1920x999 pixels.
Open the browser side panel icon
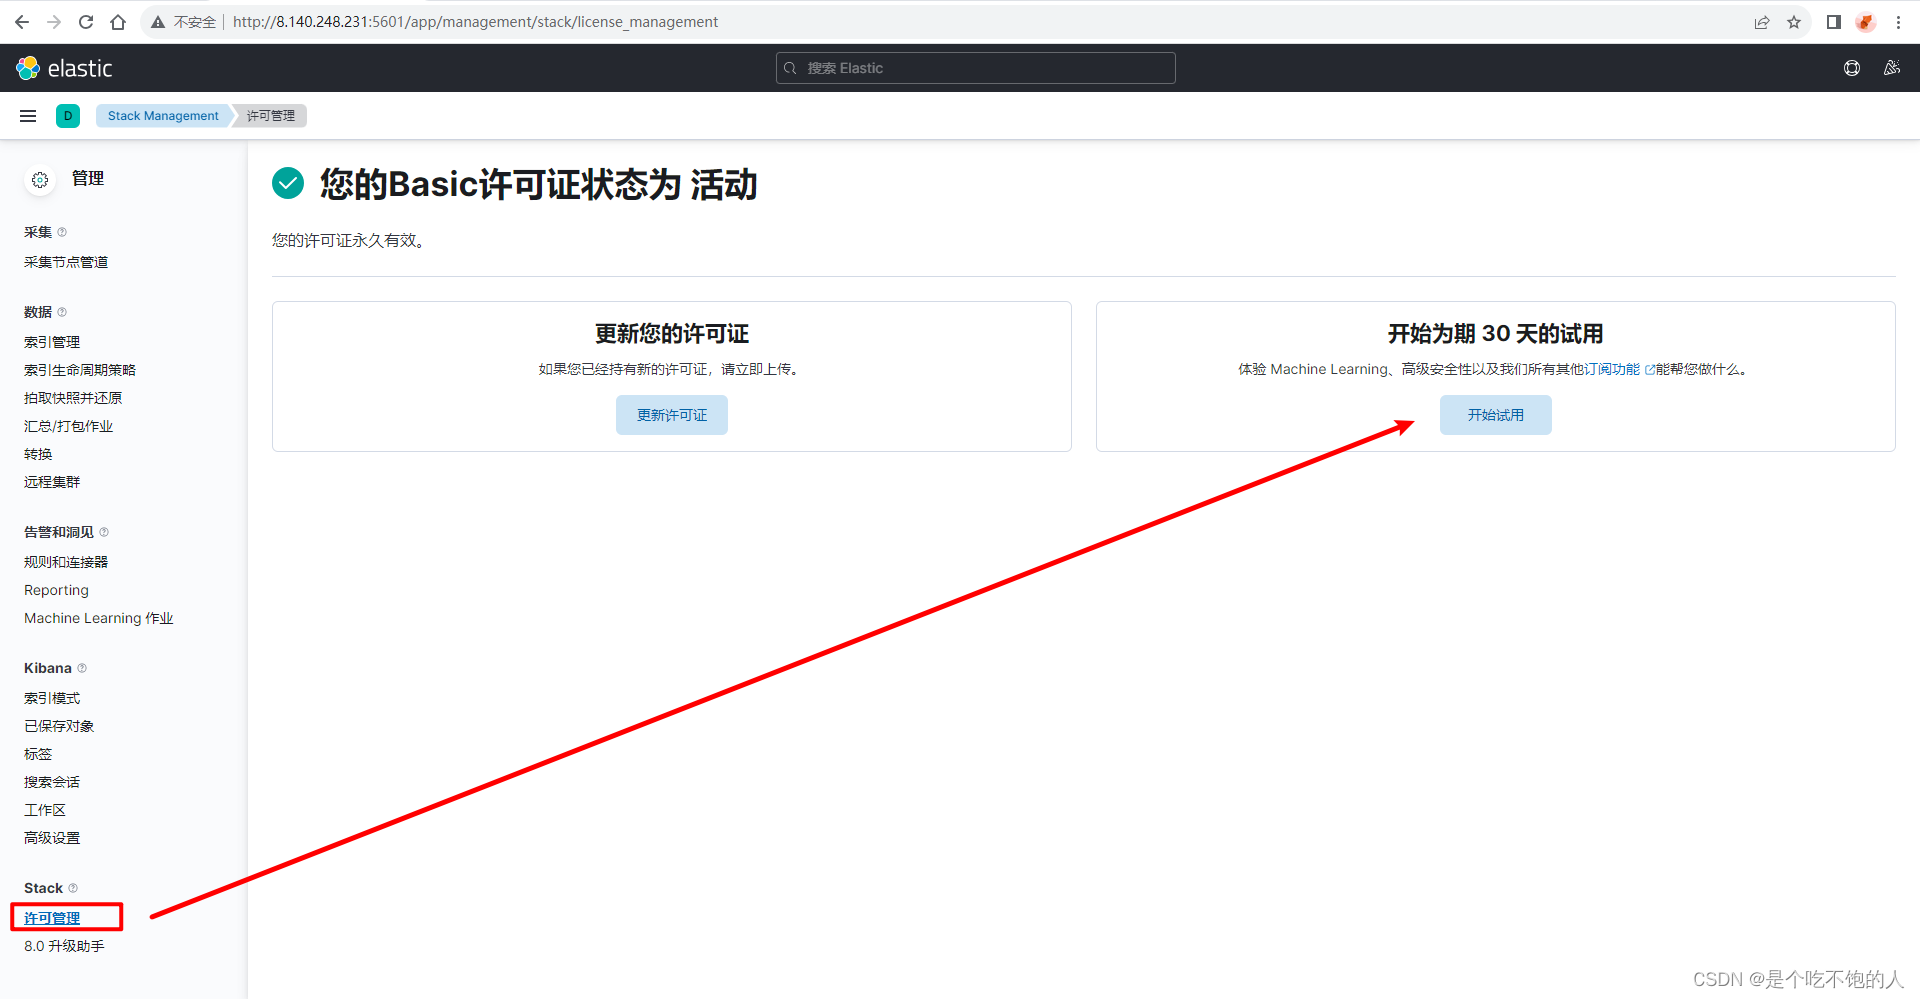pos(1833,22)
